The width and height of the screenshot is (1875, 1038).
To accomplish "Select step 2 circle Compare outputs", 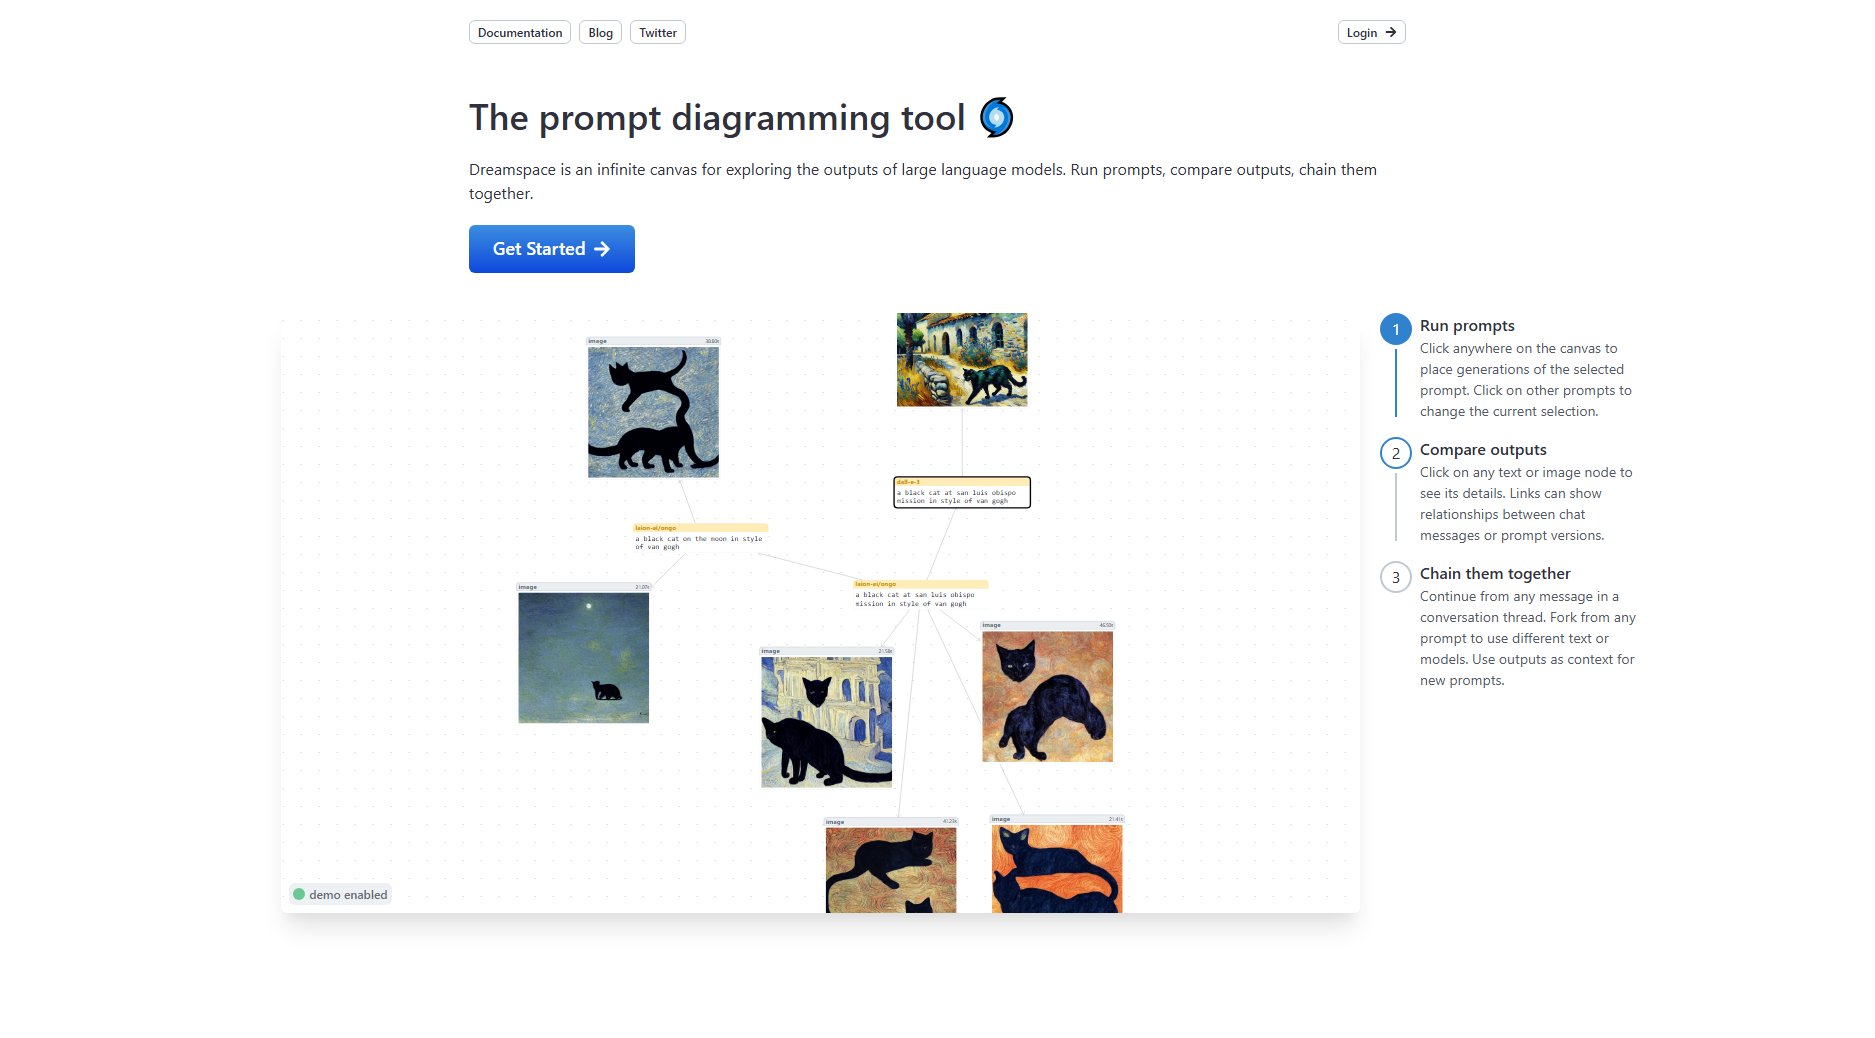I will tap(1396, 453).
